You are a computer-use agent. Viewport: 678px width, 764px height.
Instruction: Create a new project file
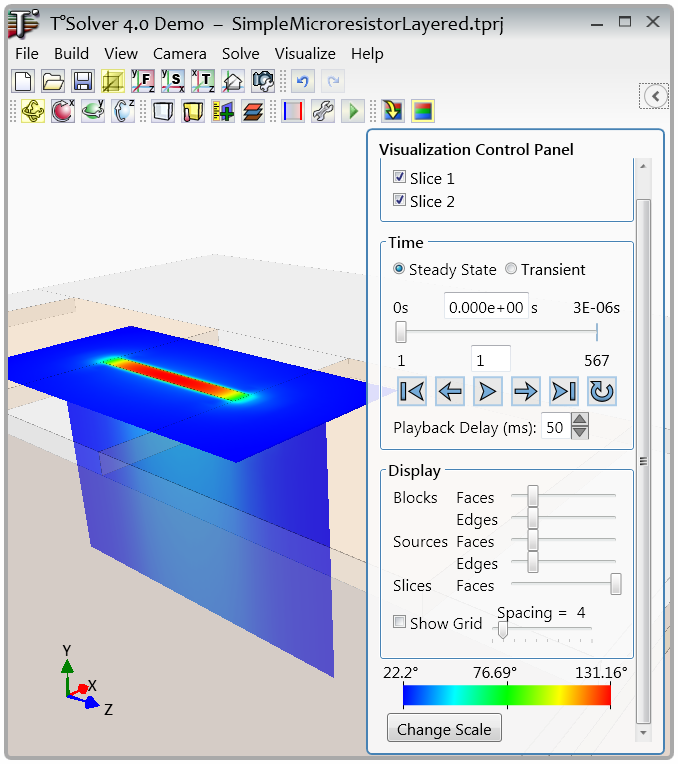pyautogui.click(x=23, y=81)
